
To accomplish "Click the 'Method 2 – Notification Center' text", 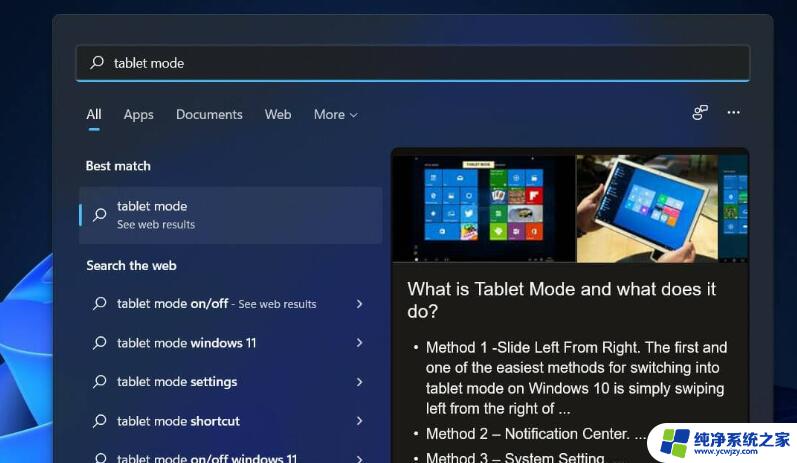I will coord(528,434).
